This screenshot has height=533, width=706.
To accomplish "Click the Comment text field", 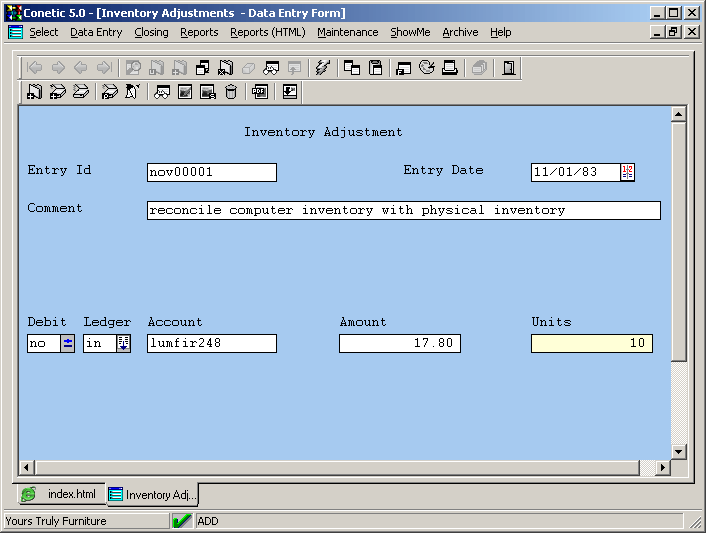I will tap(403, 211).
